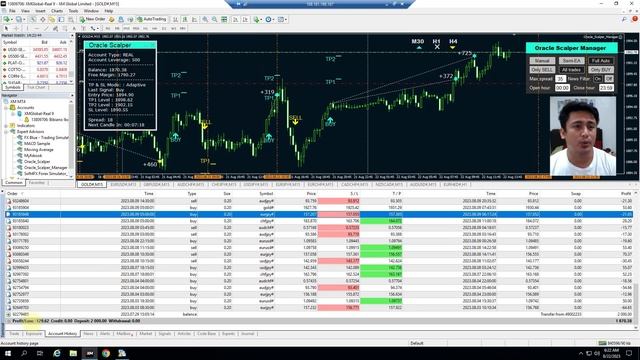
Task: Select the crosshair tool
Action: coord(16,29)
